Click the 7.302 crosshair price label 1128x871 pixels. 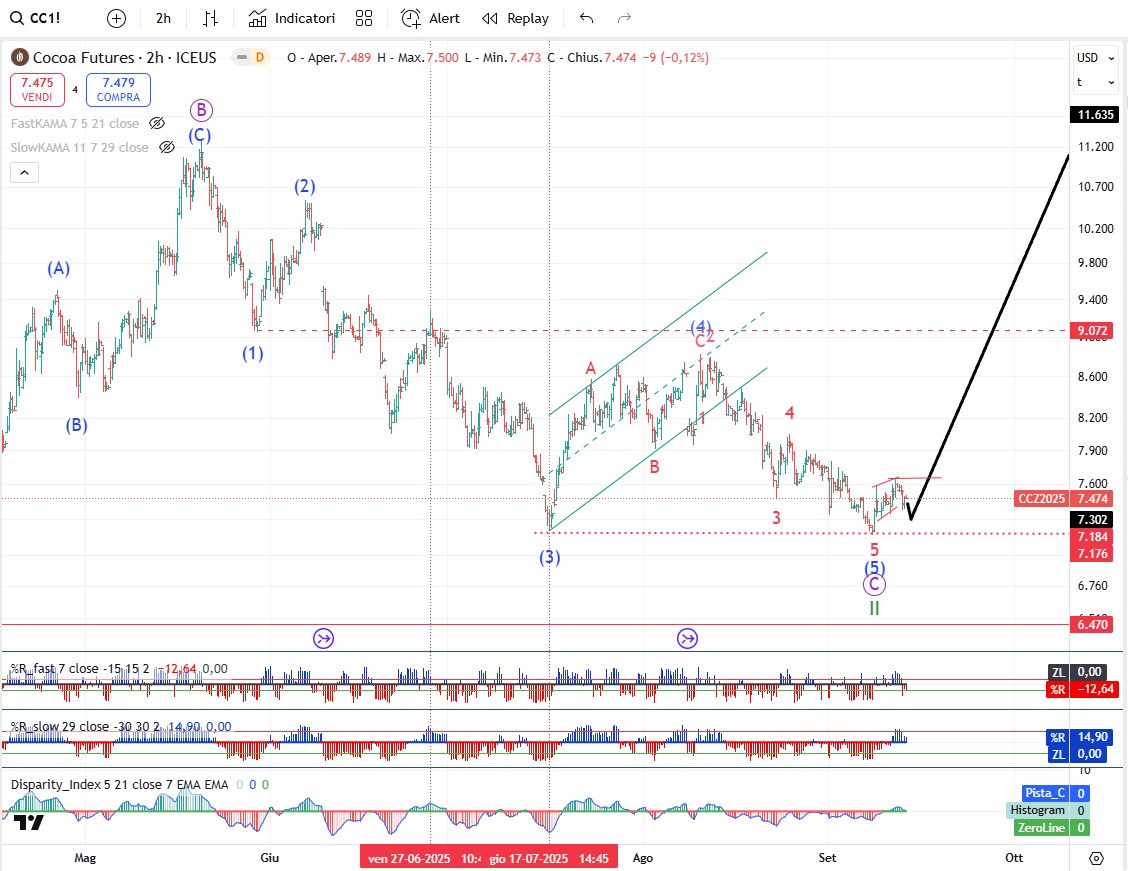[x=1092, y=519]
